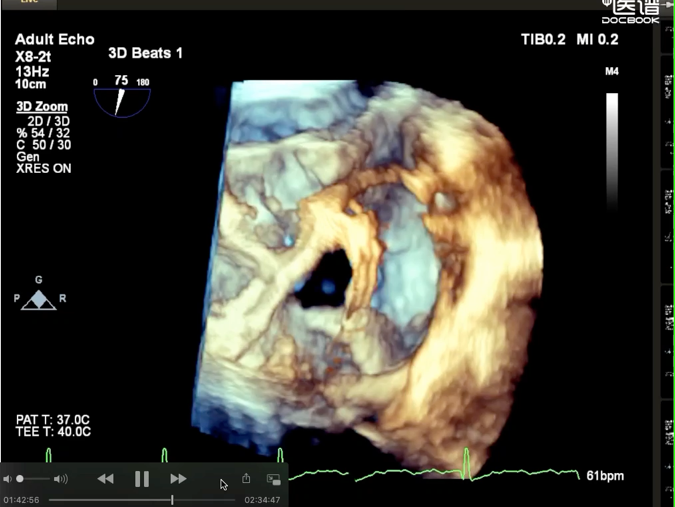This screenshot has height=507, width=675.
Task: Click the playback progress bar playhead
Action: point(172,499)
